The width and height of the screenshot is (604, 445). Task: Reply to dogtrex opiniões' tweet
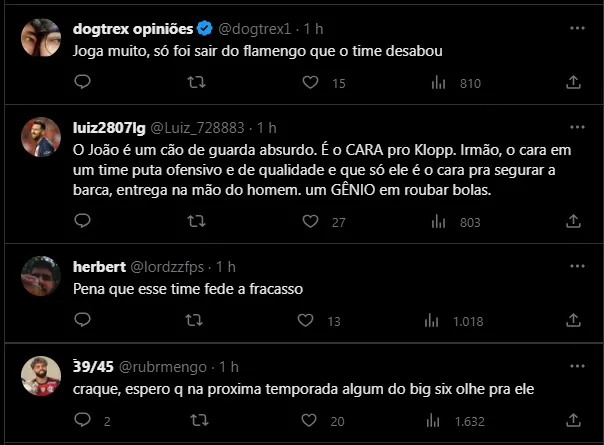tap(83, 84)
